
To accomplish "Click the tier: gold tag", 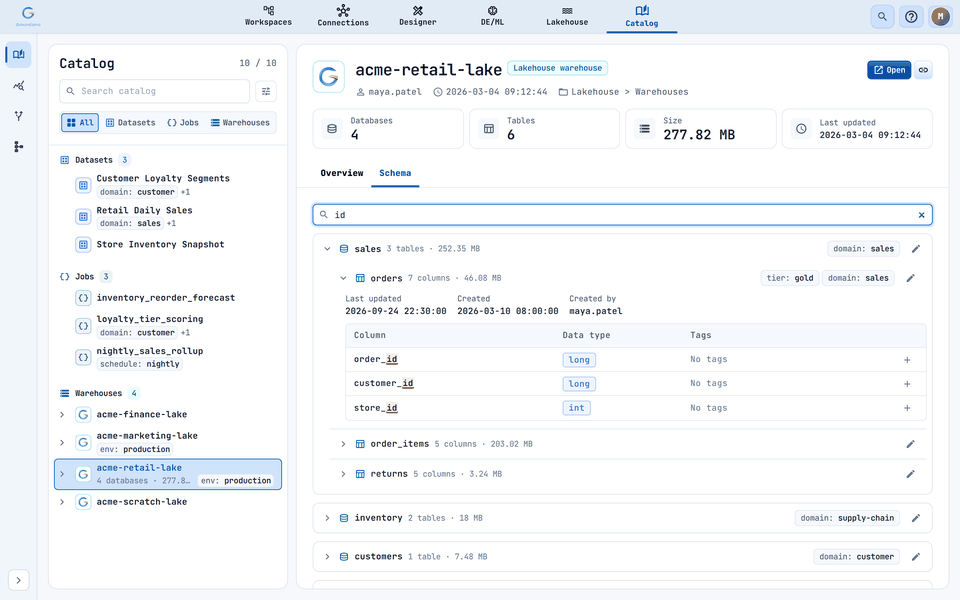I will 790,278.
